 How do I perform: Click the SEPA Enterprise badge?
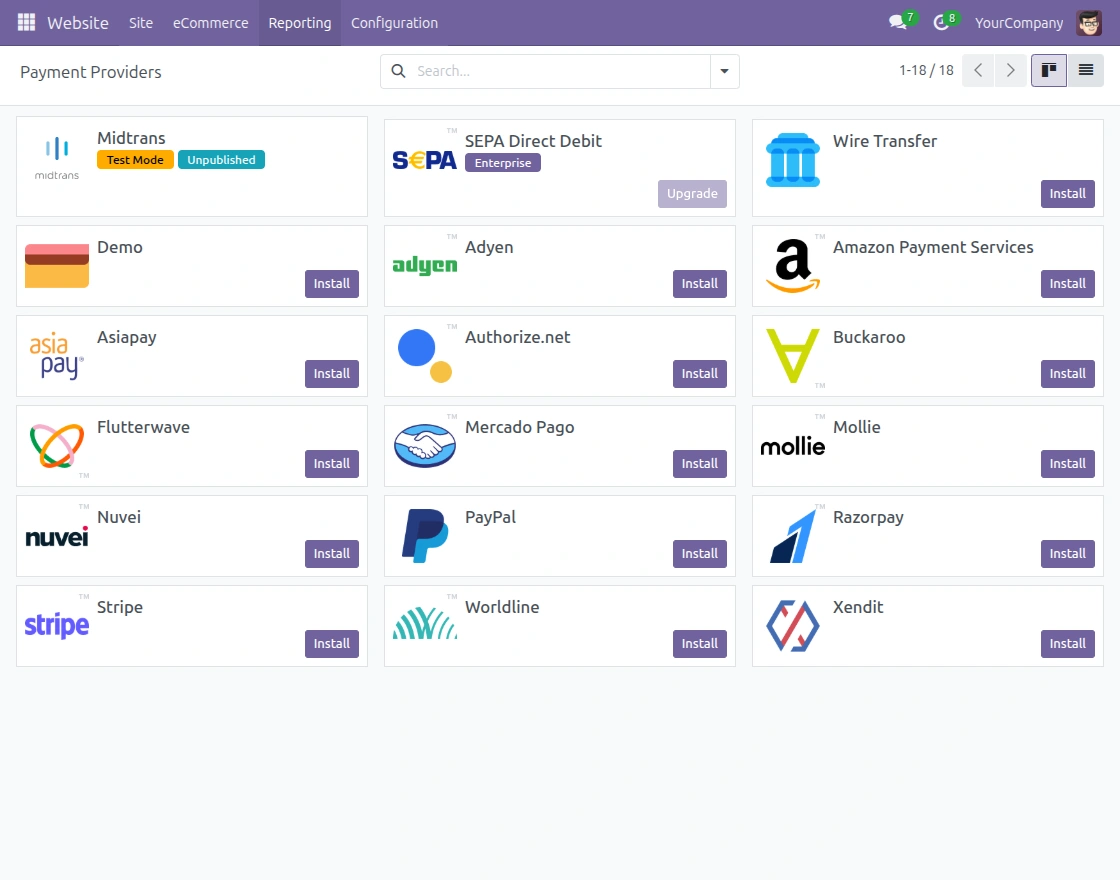(503, 163)
